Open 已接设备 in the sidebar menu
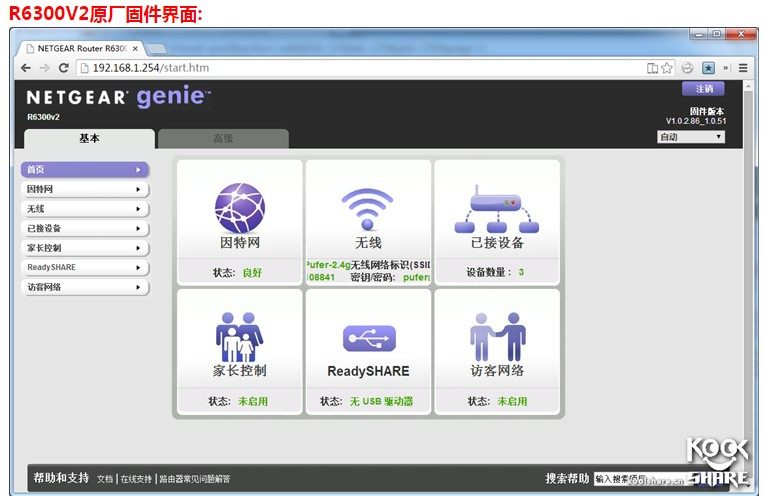 coord(85,228)
